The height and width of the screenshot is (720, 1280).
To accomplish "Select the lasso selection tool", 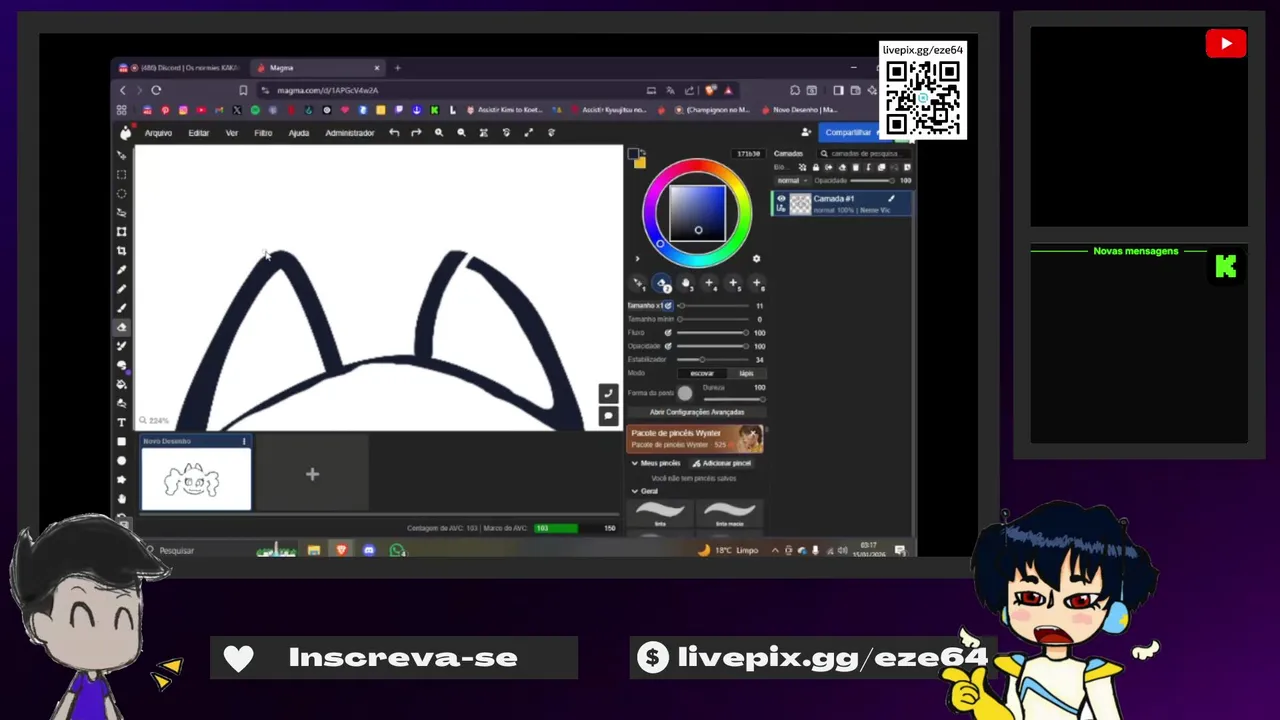I will [122, 212].
